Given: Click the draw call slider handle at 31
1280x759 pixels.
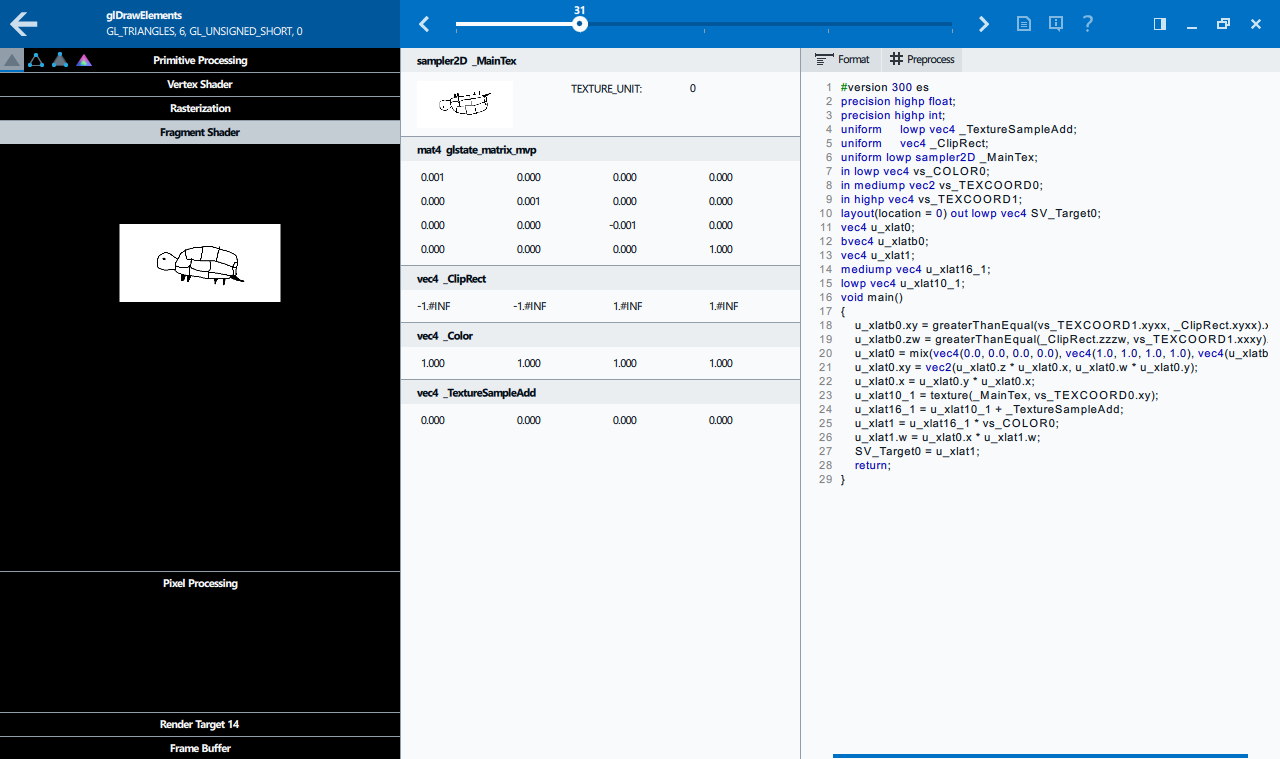Looking at the screenshot, I should (x=580, y=24).
